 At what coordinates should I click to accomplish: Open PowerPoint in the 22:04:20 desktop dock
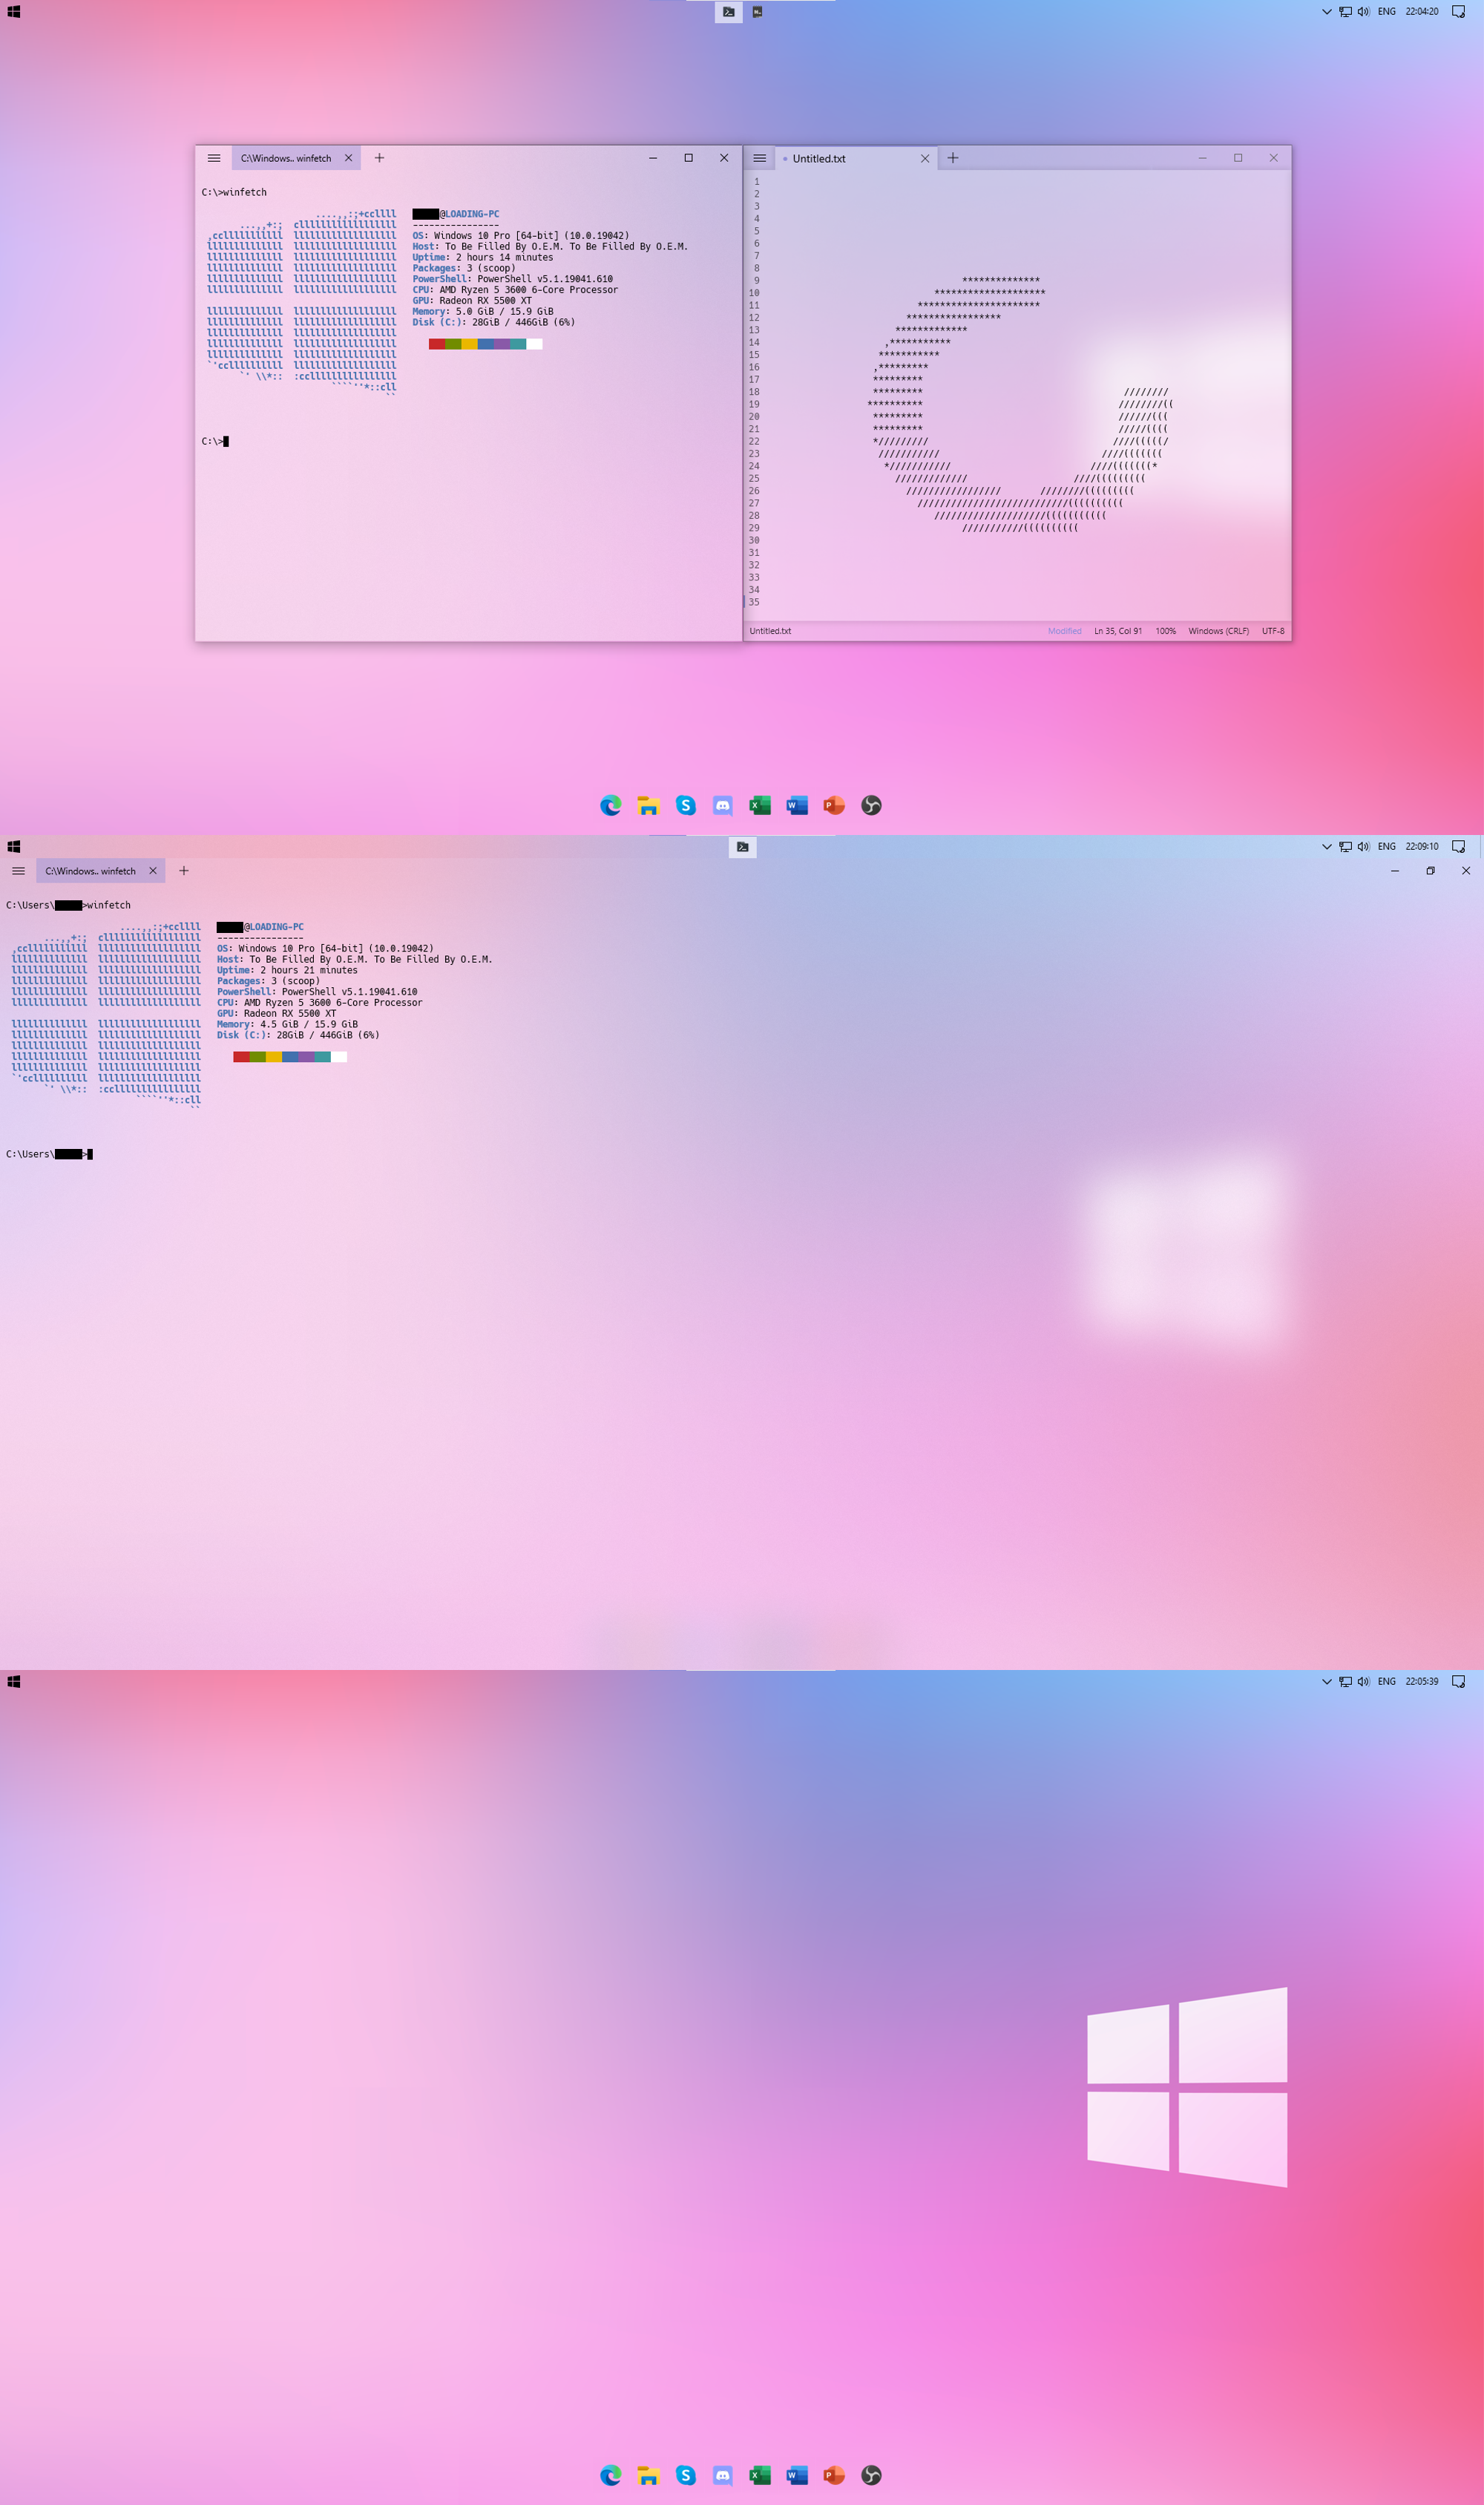(834, 805)
